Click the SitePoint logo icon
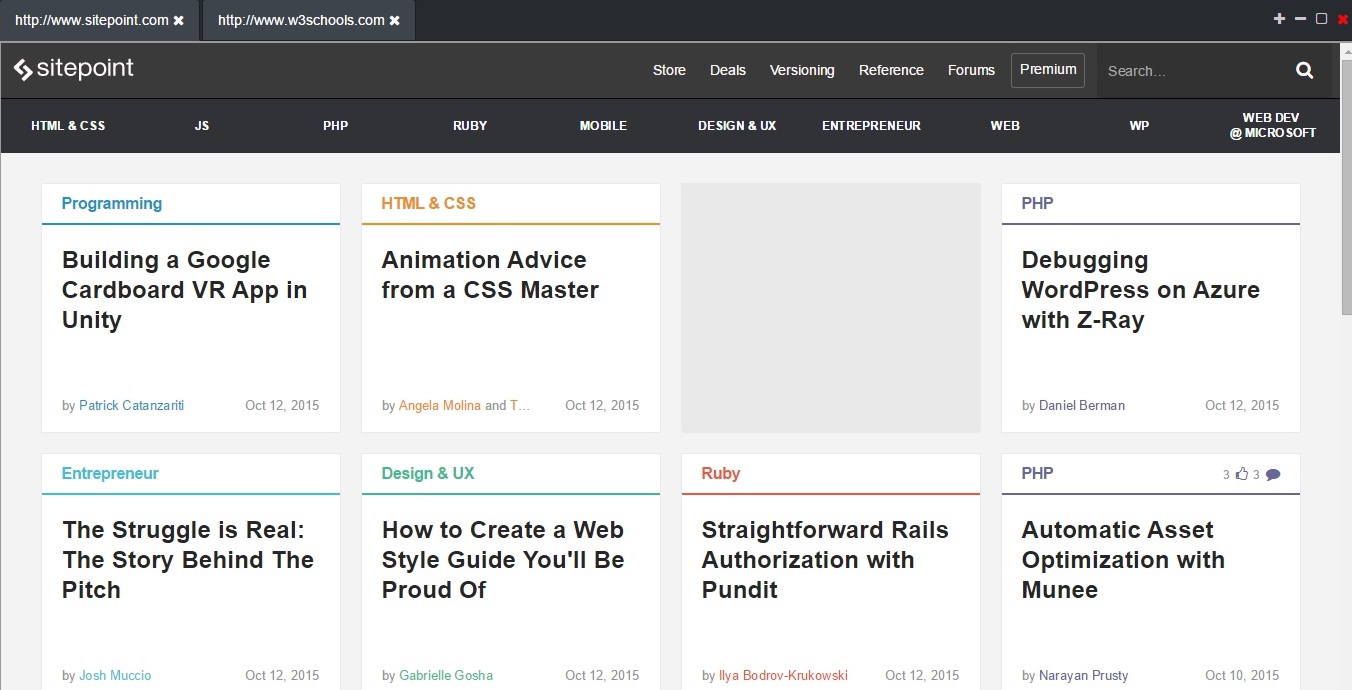Image resolution: width=1352 pixels, height=690 pixels. 24,68
